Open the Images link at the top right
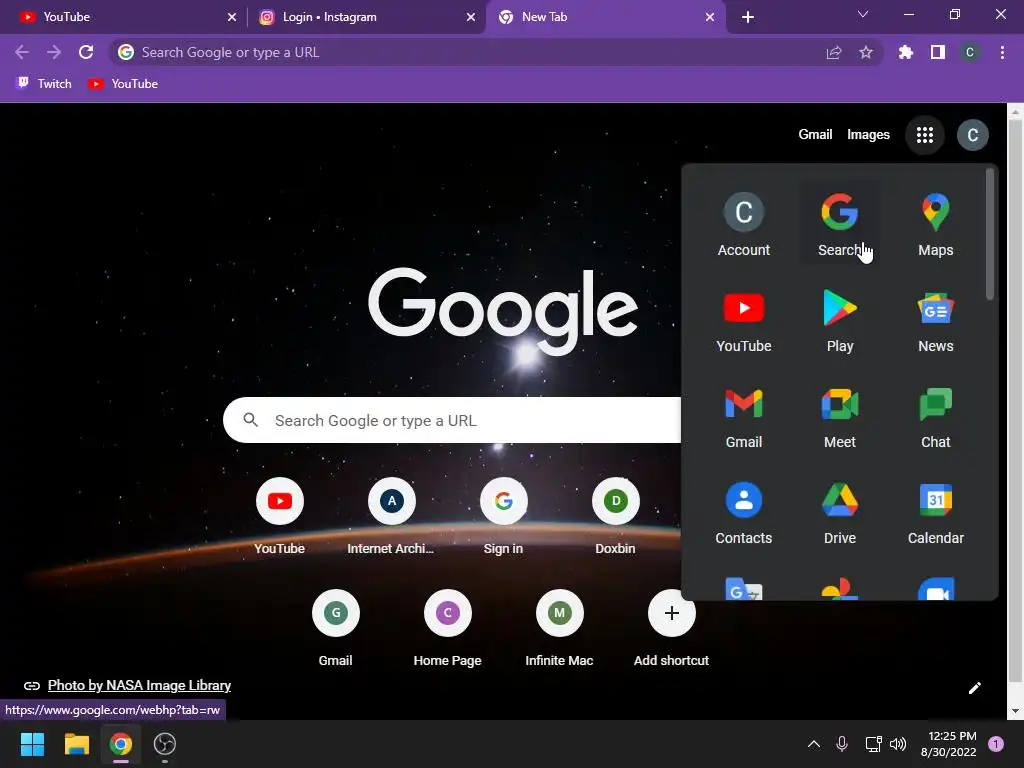 coord(868,135)
